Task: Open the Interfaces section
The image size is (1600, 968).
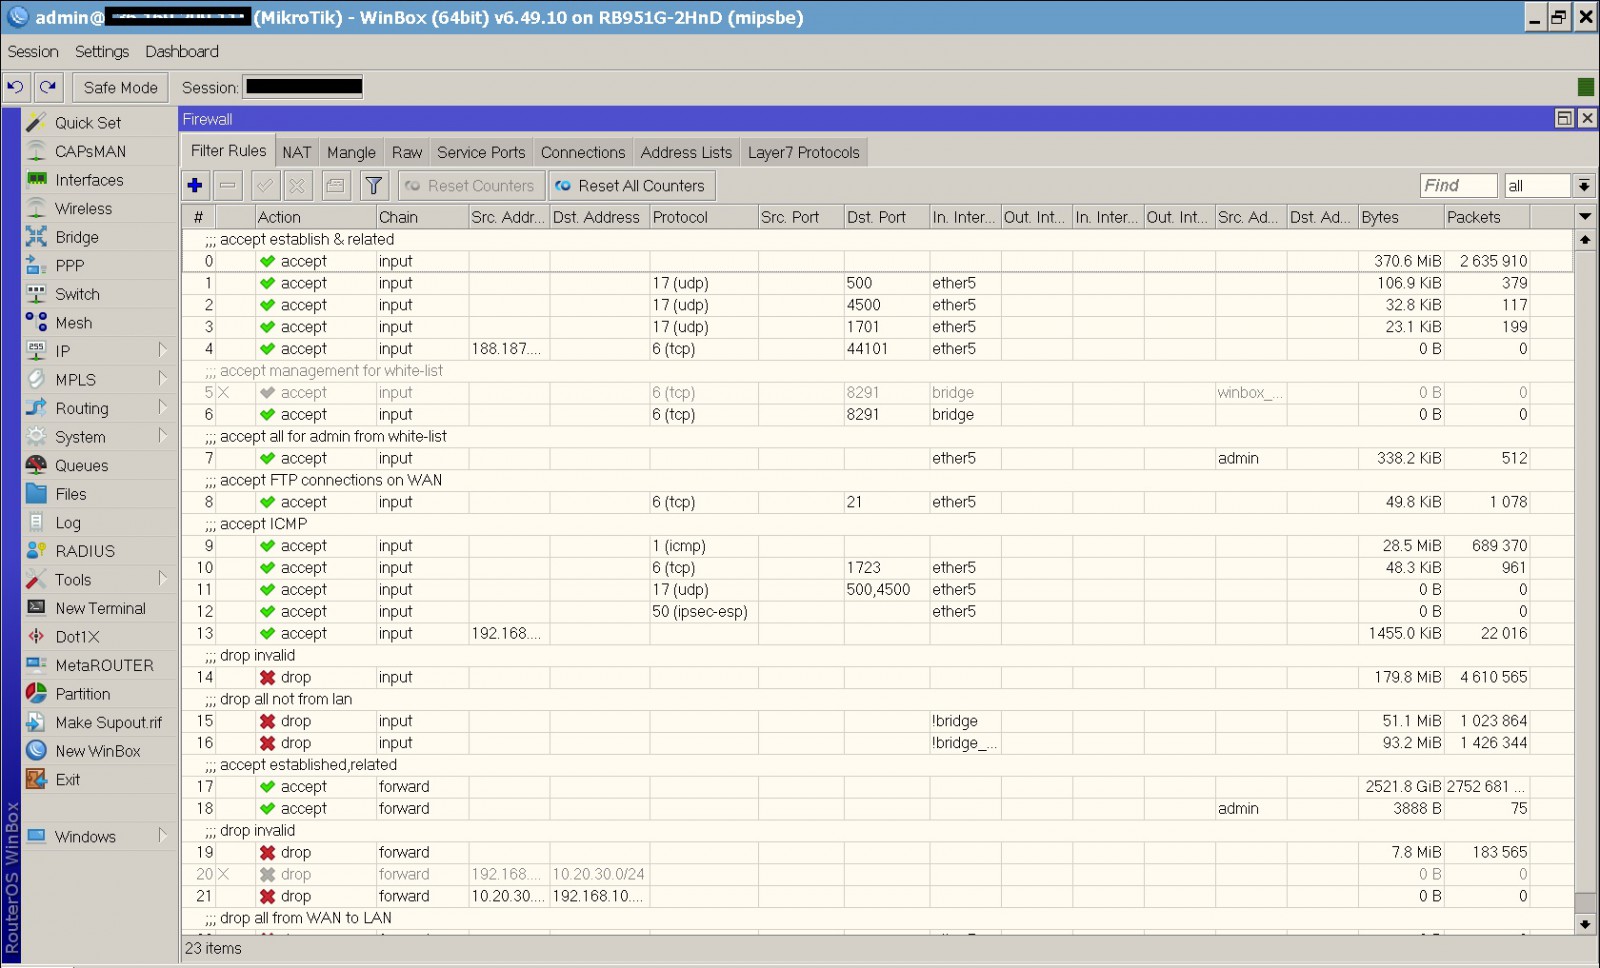Action: click(89, 180)
